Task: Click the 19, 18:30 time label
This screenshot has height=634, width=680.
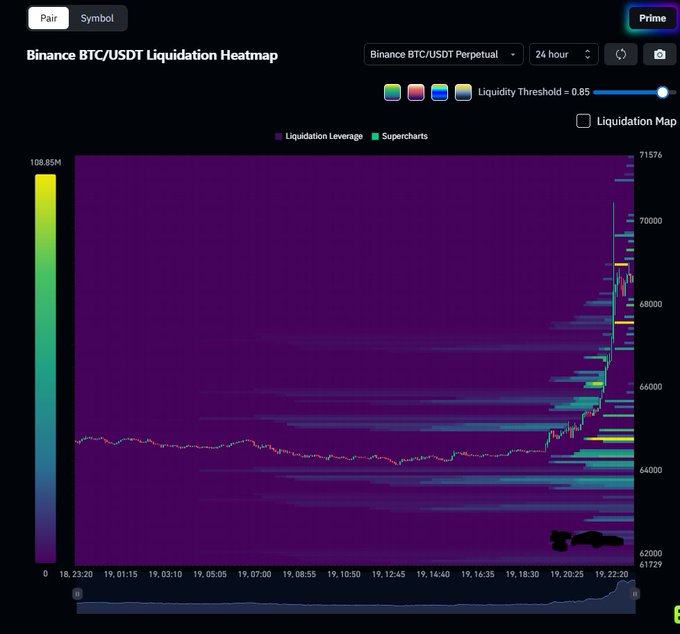Action: click(x=522, y=574)
